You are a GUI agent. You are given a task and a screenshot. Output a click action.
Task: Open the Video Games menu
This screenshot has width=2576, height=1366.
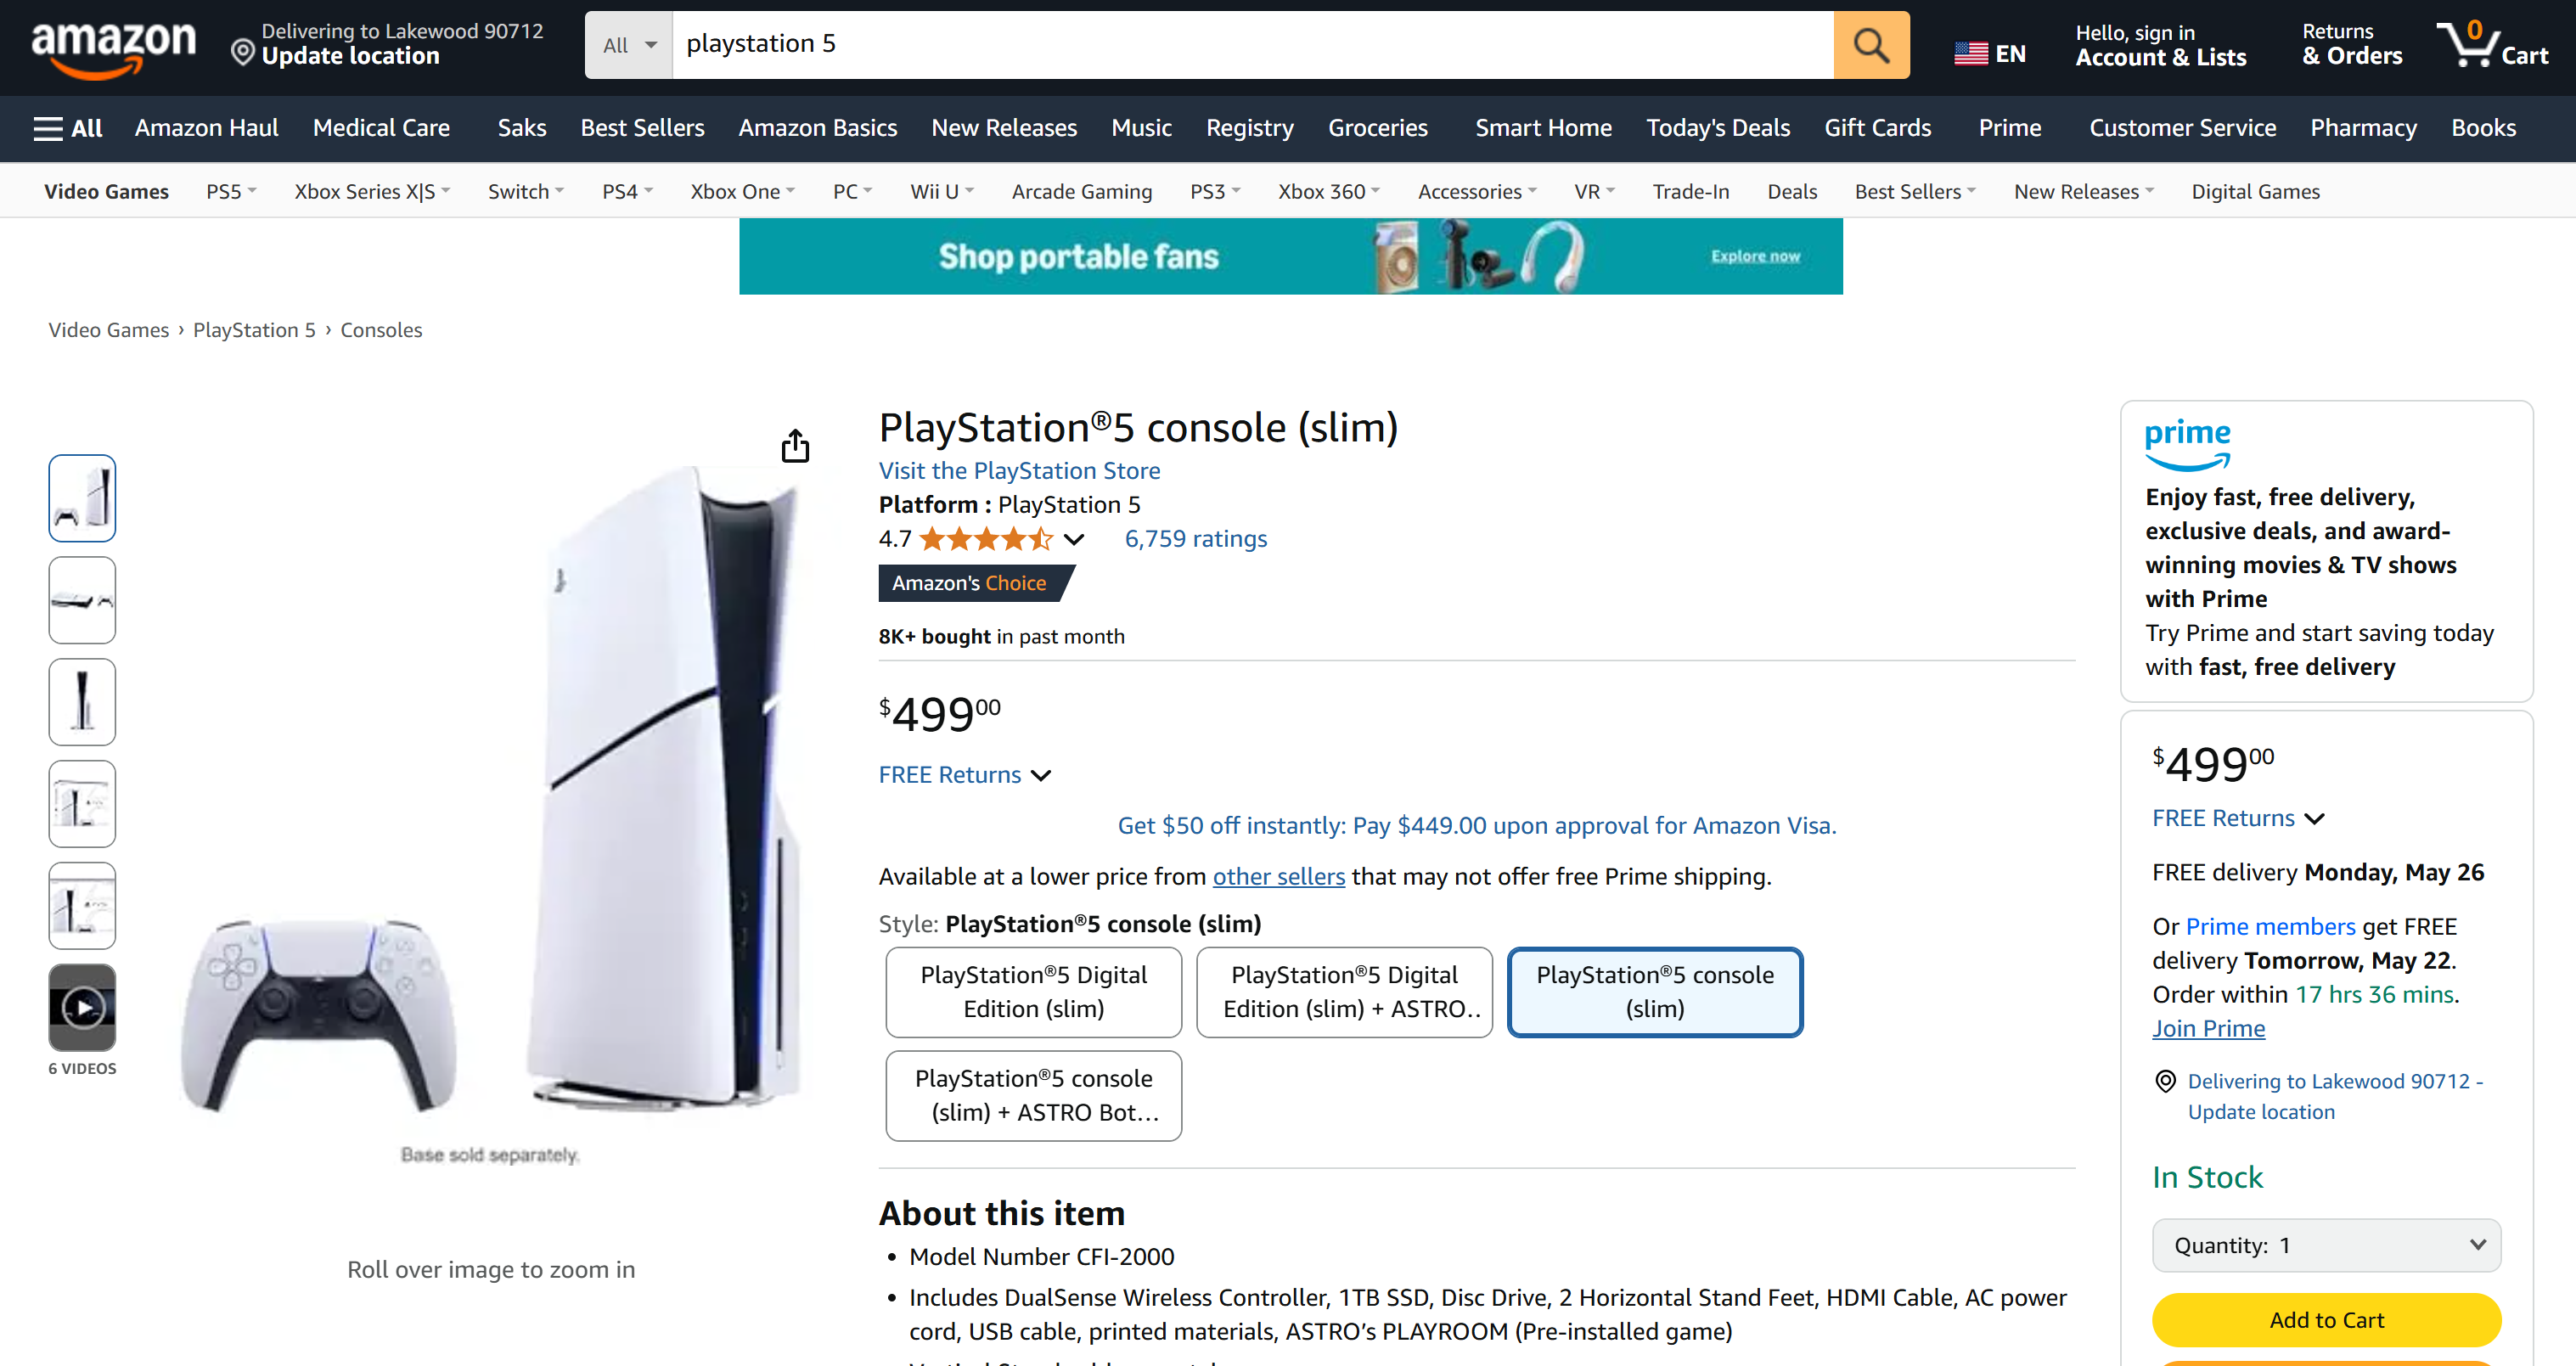coord(106,190)
